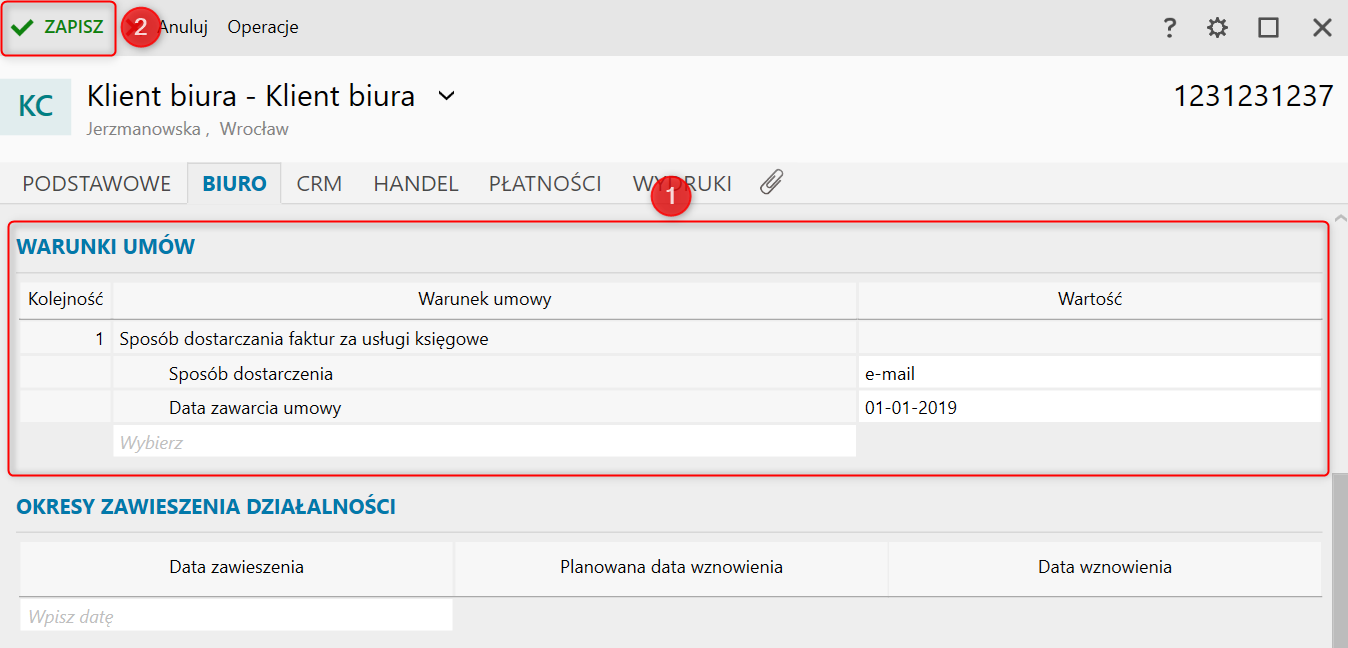Open the help question mark icon
This screenshot has width=1348, height=648.
click(1169, 28)
